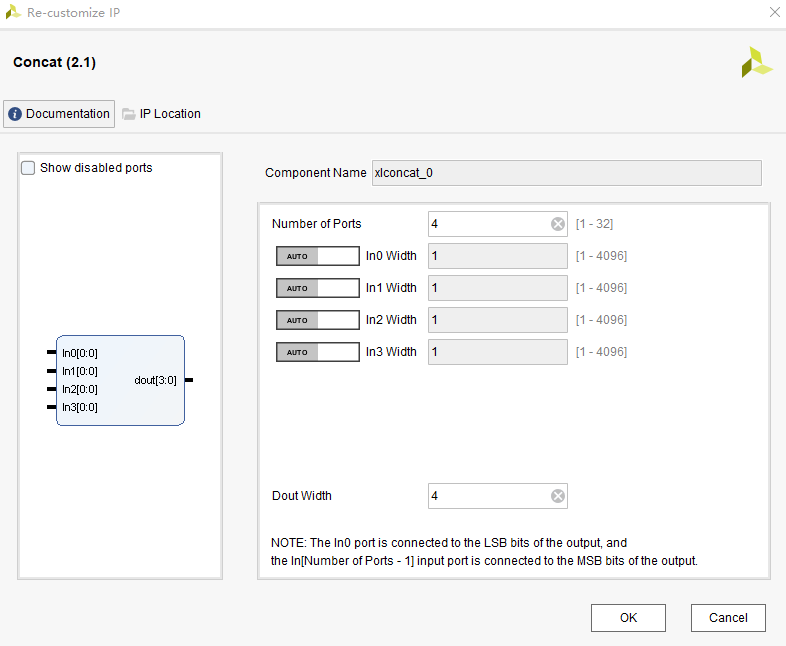The height and width of the screenshot is (646, 786).
Task: Toggle AUTO switch for In2 Width
Action: tap(317, 320)
